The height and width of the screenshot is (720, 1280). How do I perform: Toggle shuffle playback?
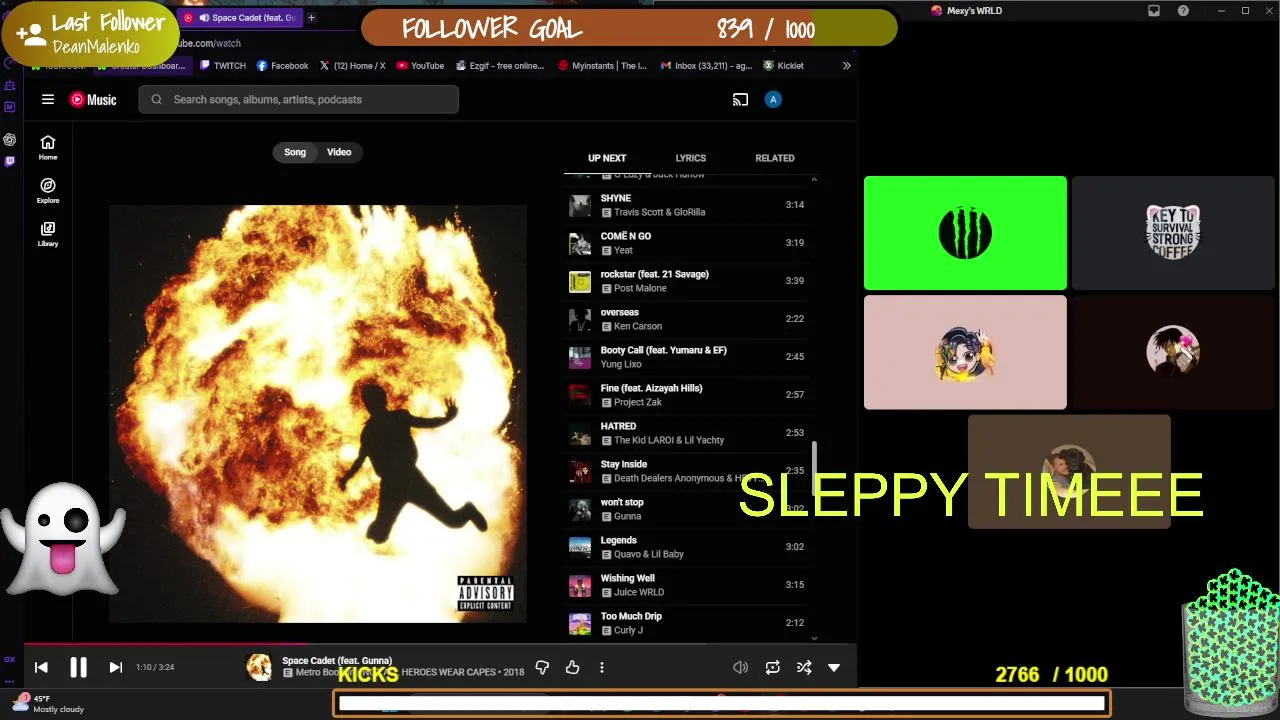pos(803,667)
